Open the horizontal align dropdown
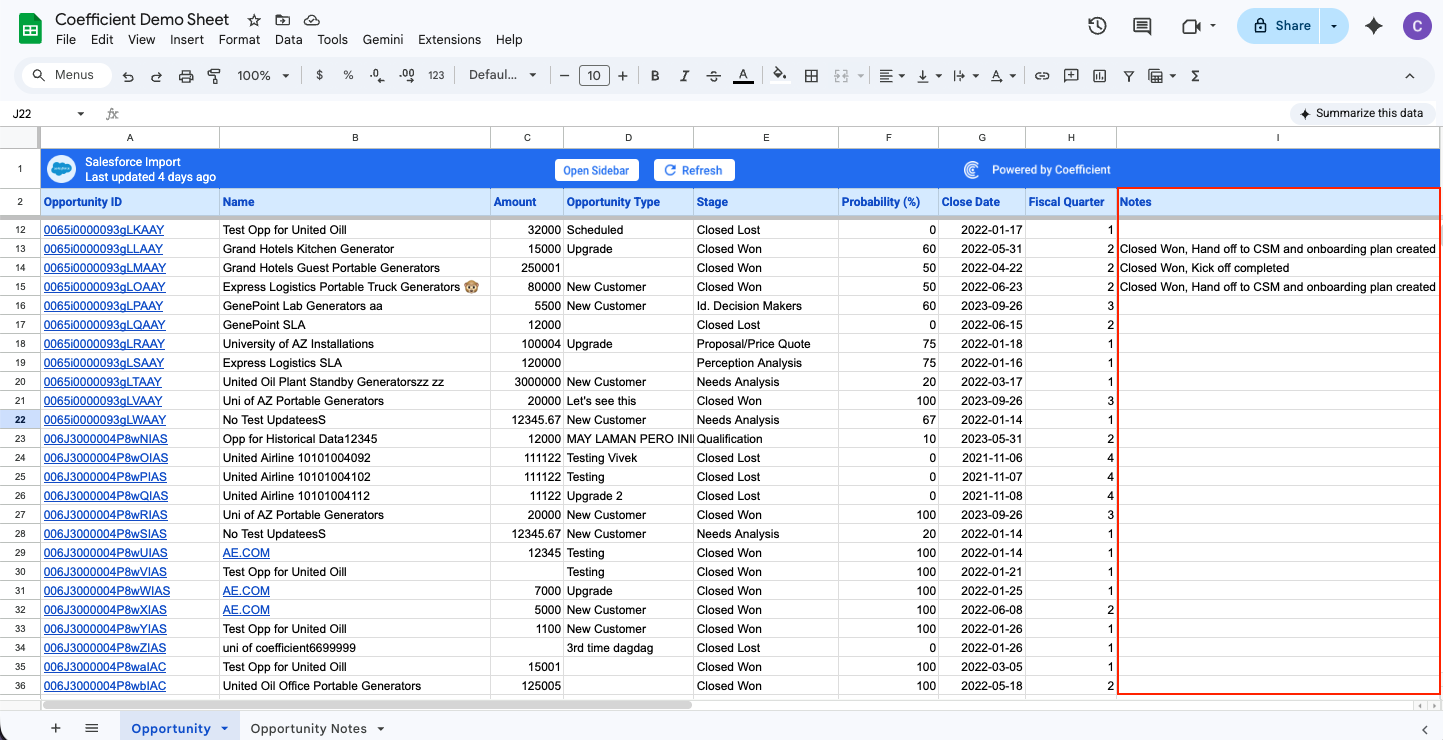1443x740 pixels. tap(891, 75)
